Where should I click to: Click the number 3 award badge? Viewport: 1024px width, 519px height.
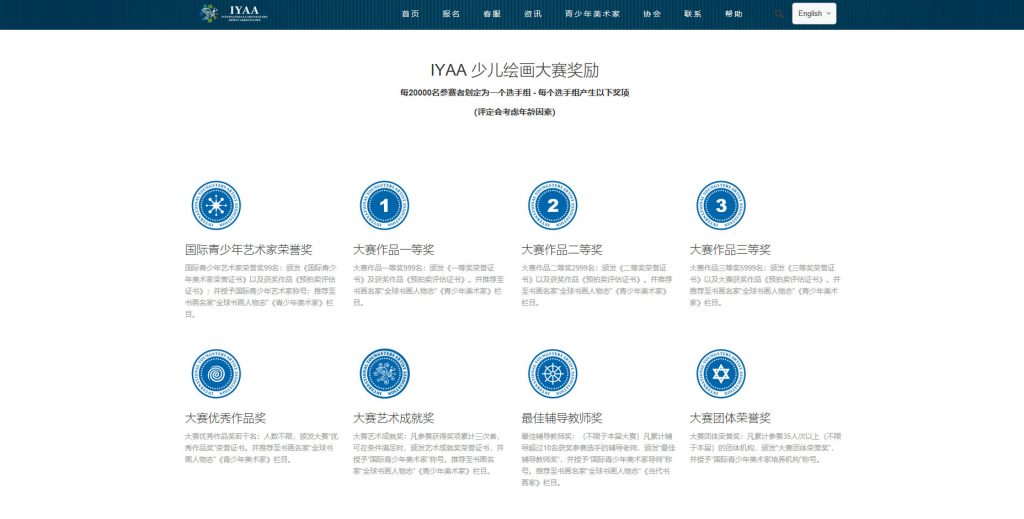(721, 206)
